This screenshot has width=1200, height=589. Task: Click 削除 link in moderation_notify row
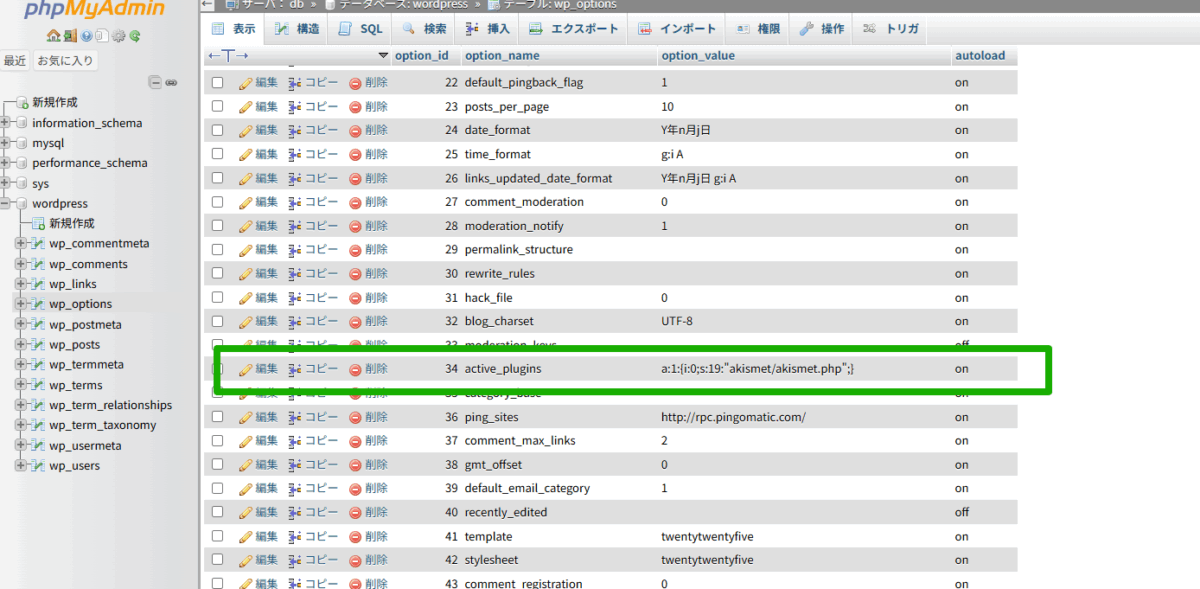point(376,226)
